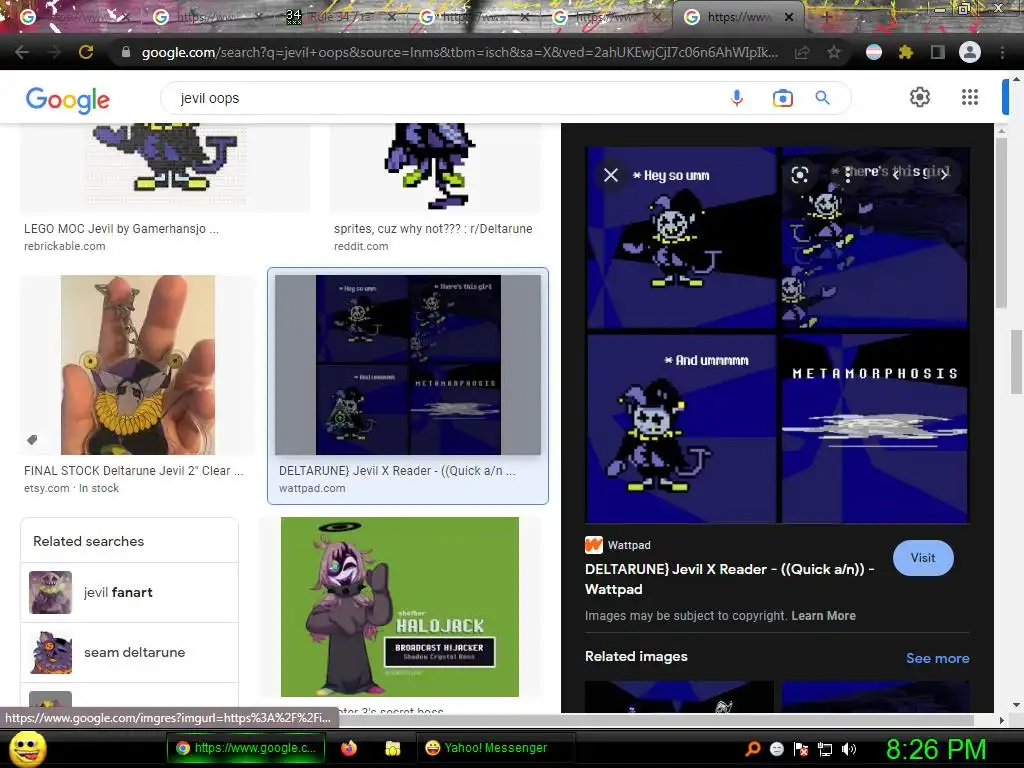Screen dimensions: 1024x768
Task: Open a new browser tab
Action: tap(827, 18)
